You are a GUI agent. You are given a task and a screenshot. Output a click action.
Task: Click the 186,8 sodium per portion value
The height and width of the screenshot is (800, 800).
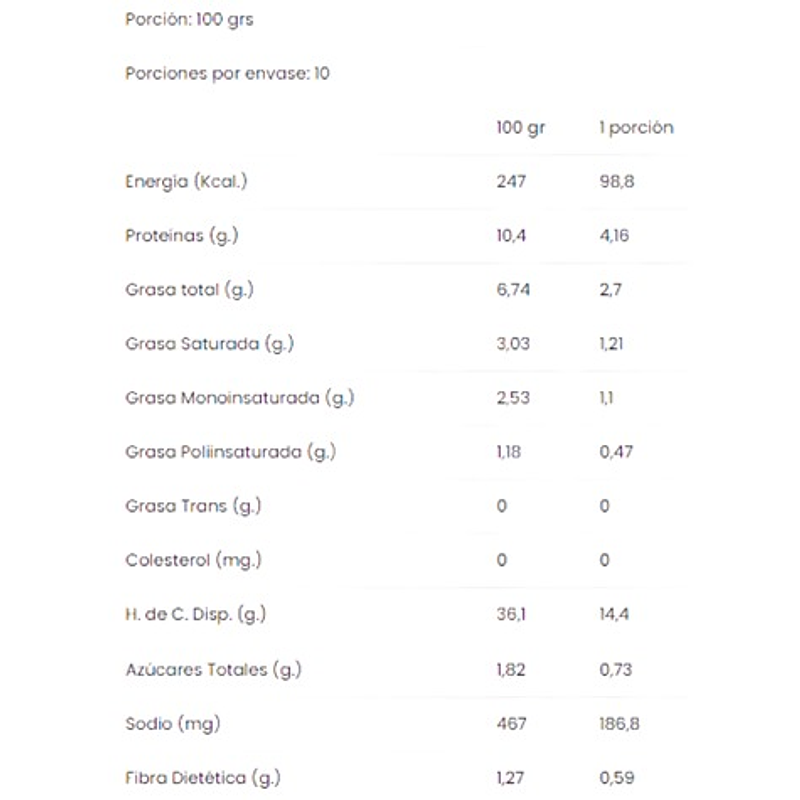pyautogui.click(x=619, y=723)
